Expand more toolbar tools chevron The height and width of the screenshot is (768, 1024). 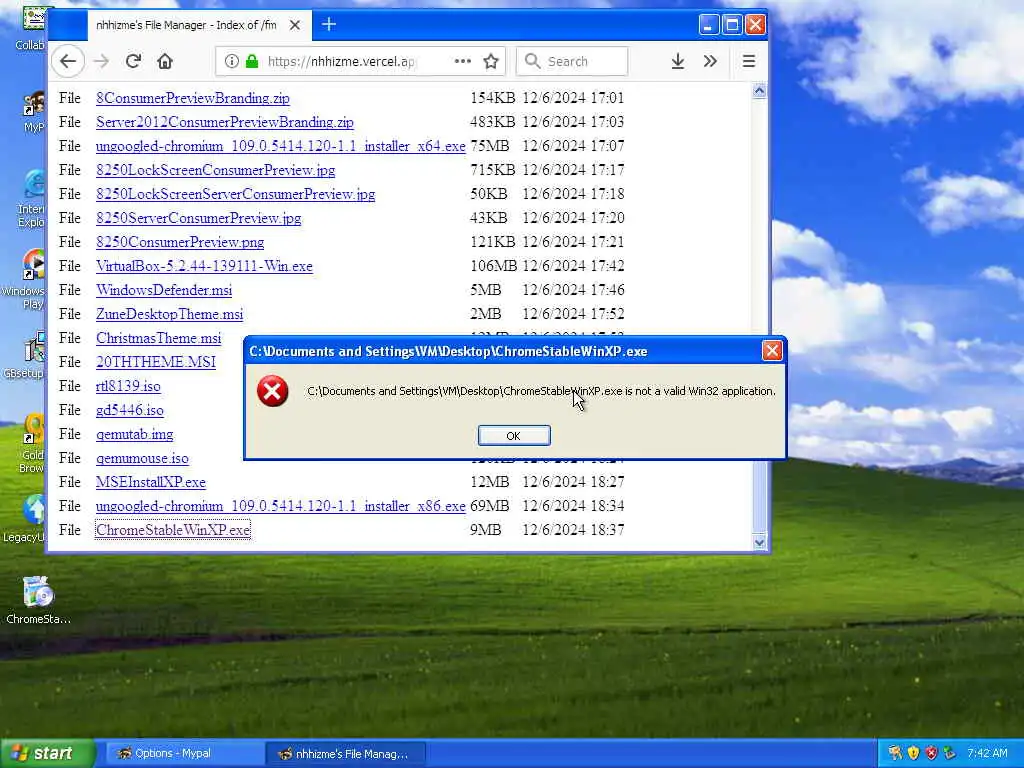point(711,61)
